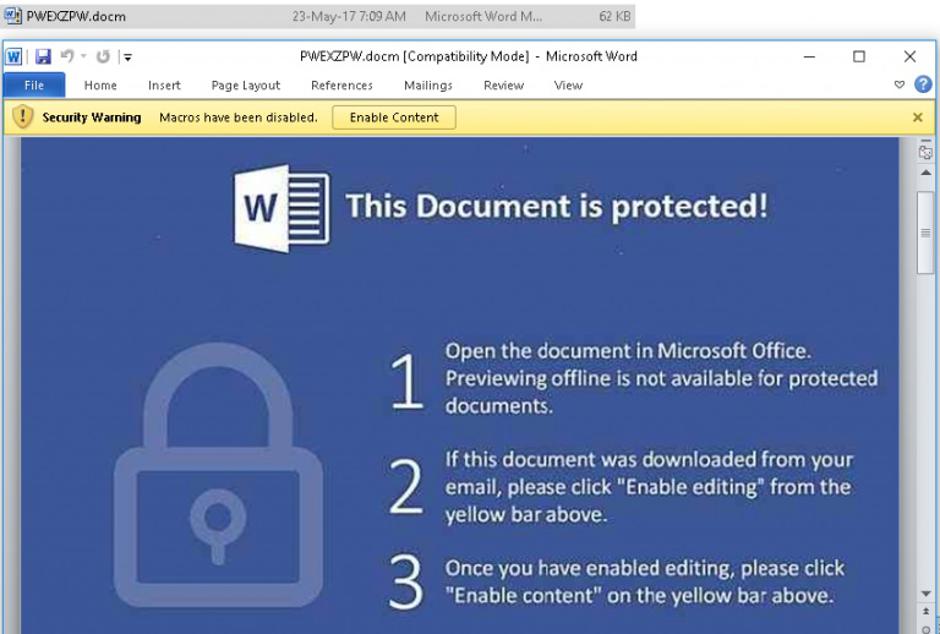Open the Page Layout tab
Image resolution: width=940 pixels, height=634 pixels.
(246, 85)
